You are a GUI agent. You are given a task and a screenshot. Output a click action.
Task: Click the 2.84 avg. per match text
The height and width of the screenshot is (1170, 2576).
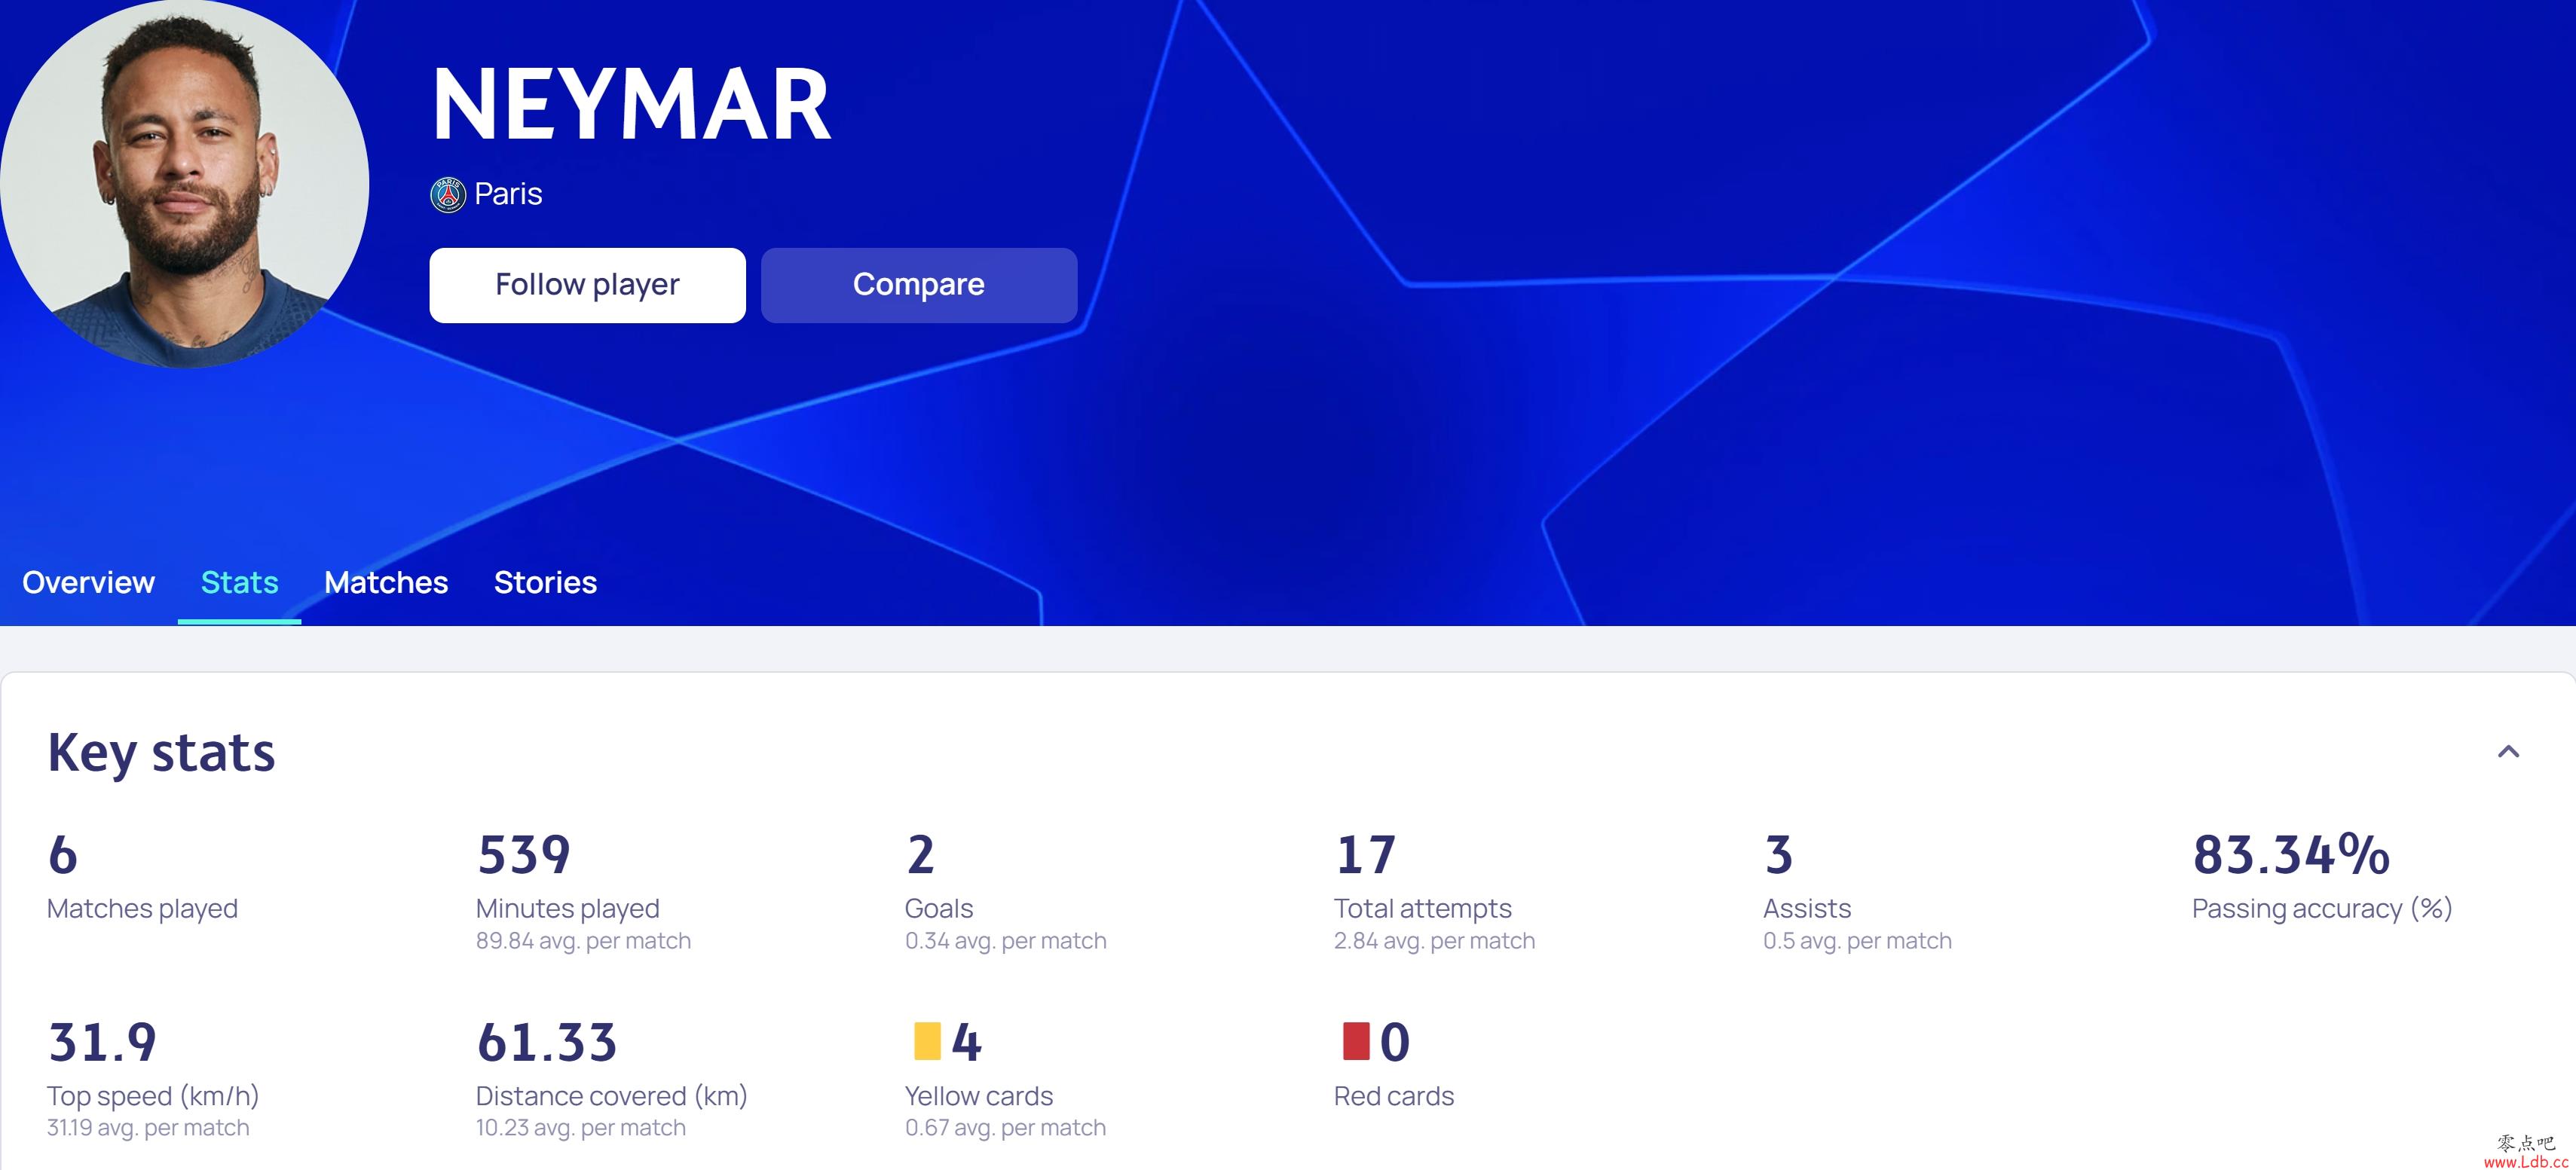pos(1434,941)
